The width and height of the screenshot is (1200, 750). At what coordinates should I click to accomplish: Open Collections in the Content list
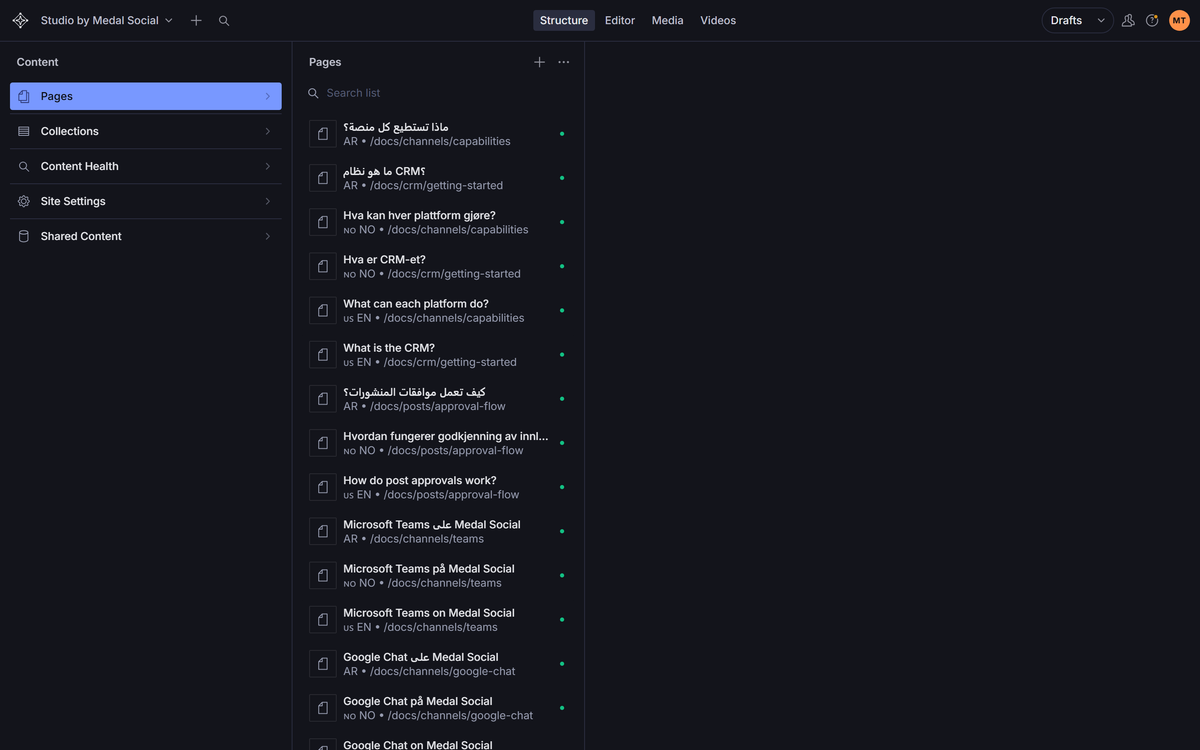pos(146,131)
